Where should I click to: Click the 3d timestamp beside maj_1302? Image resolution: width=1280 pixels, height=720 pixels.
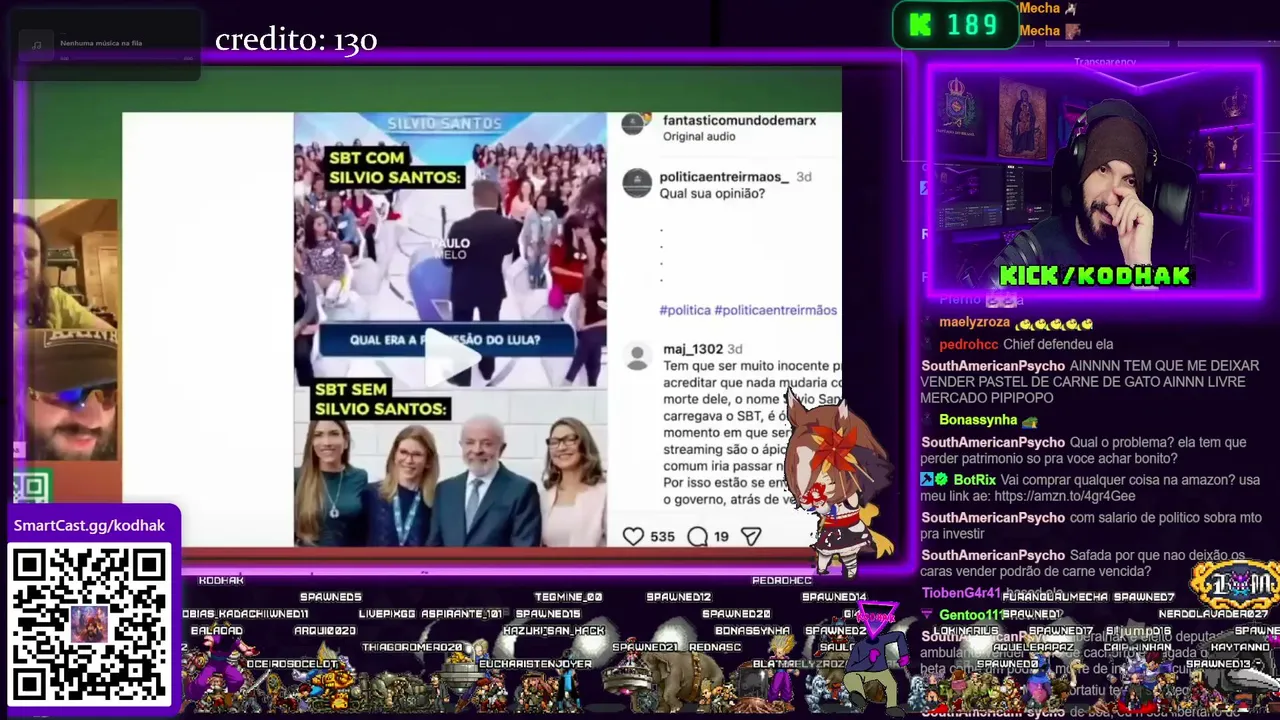pyautogui.click(x=735, y=349)
